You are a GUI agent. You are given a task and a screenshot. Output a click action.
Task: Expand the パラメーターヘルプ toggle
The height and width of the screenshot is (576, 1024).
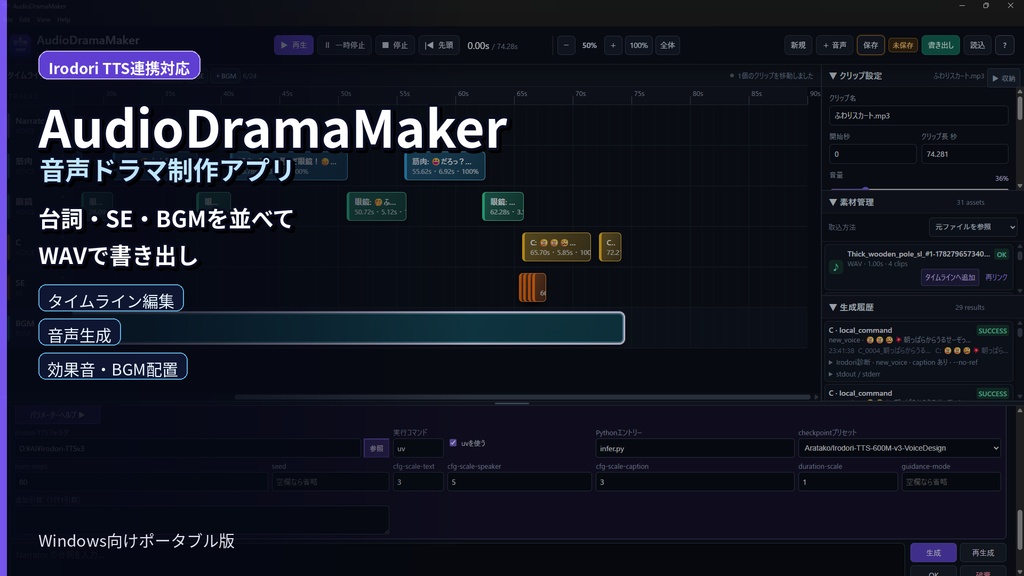[57, 415]
